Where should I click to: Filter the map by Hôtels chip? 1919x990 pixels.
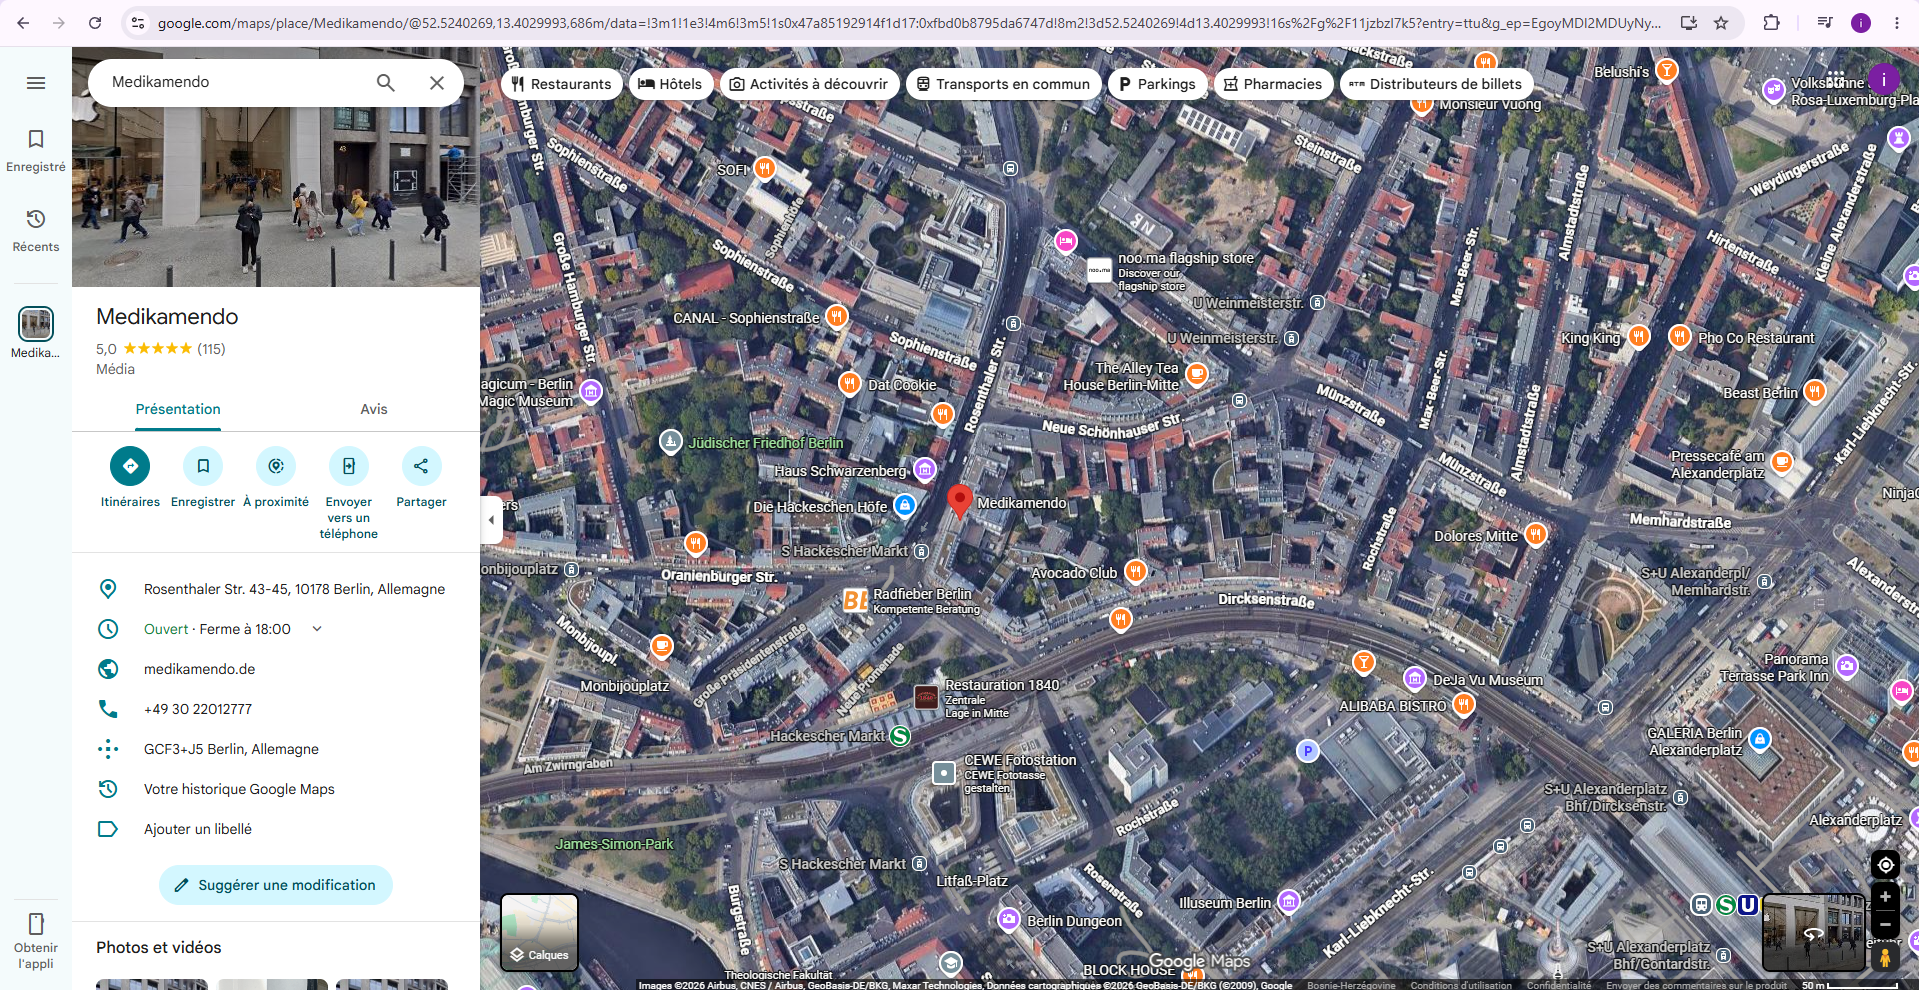click(670, 84)
